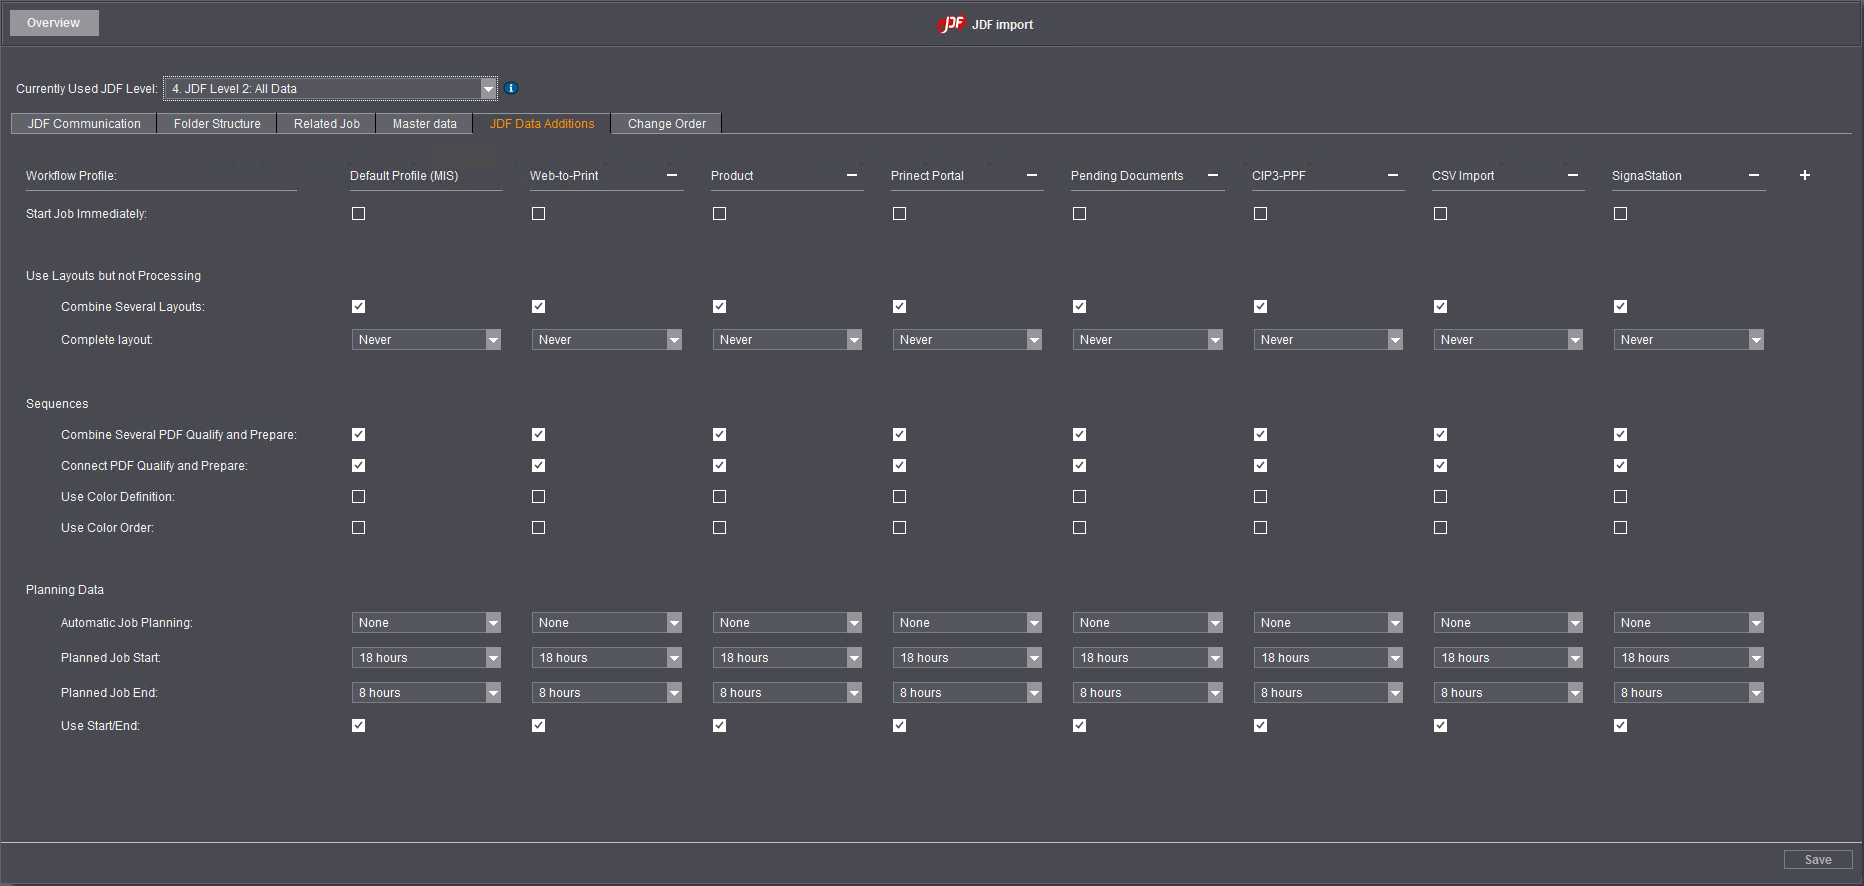Viewport: 1864px width, 886px height.
Task: Click the Save button
Action: tap(1817, 860)
